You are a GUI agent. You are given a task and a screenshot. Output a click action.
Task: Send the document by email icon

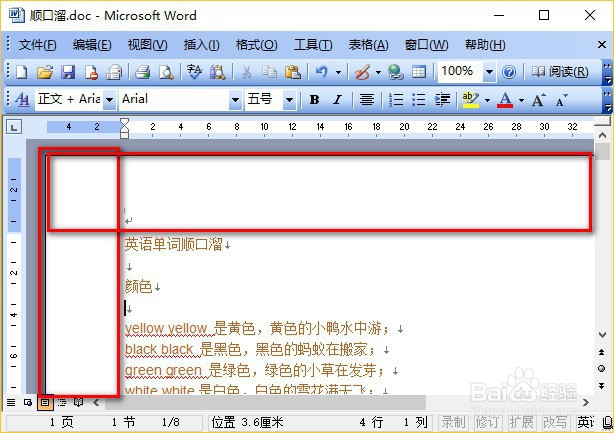(x=114, y=72)
